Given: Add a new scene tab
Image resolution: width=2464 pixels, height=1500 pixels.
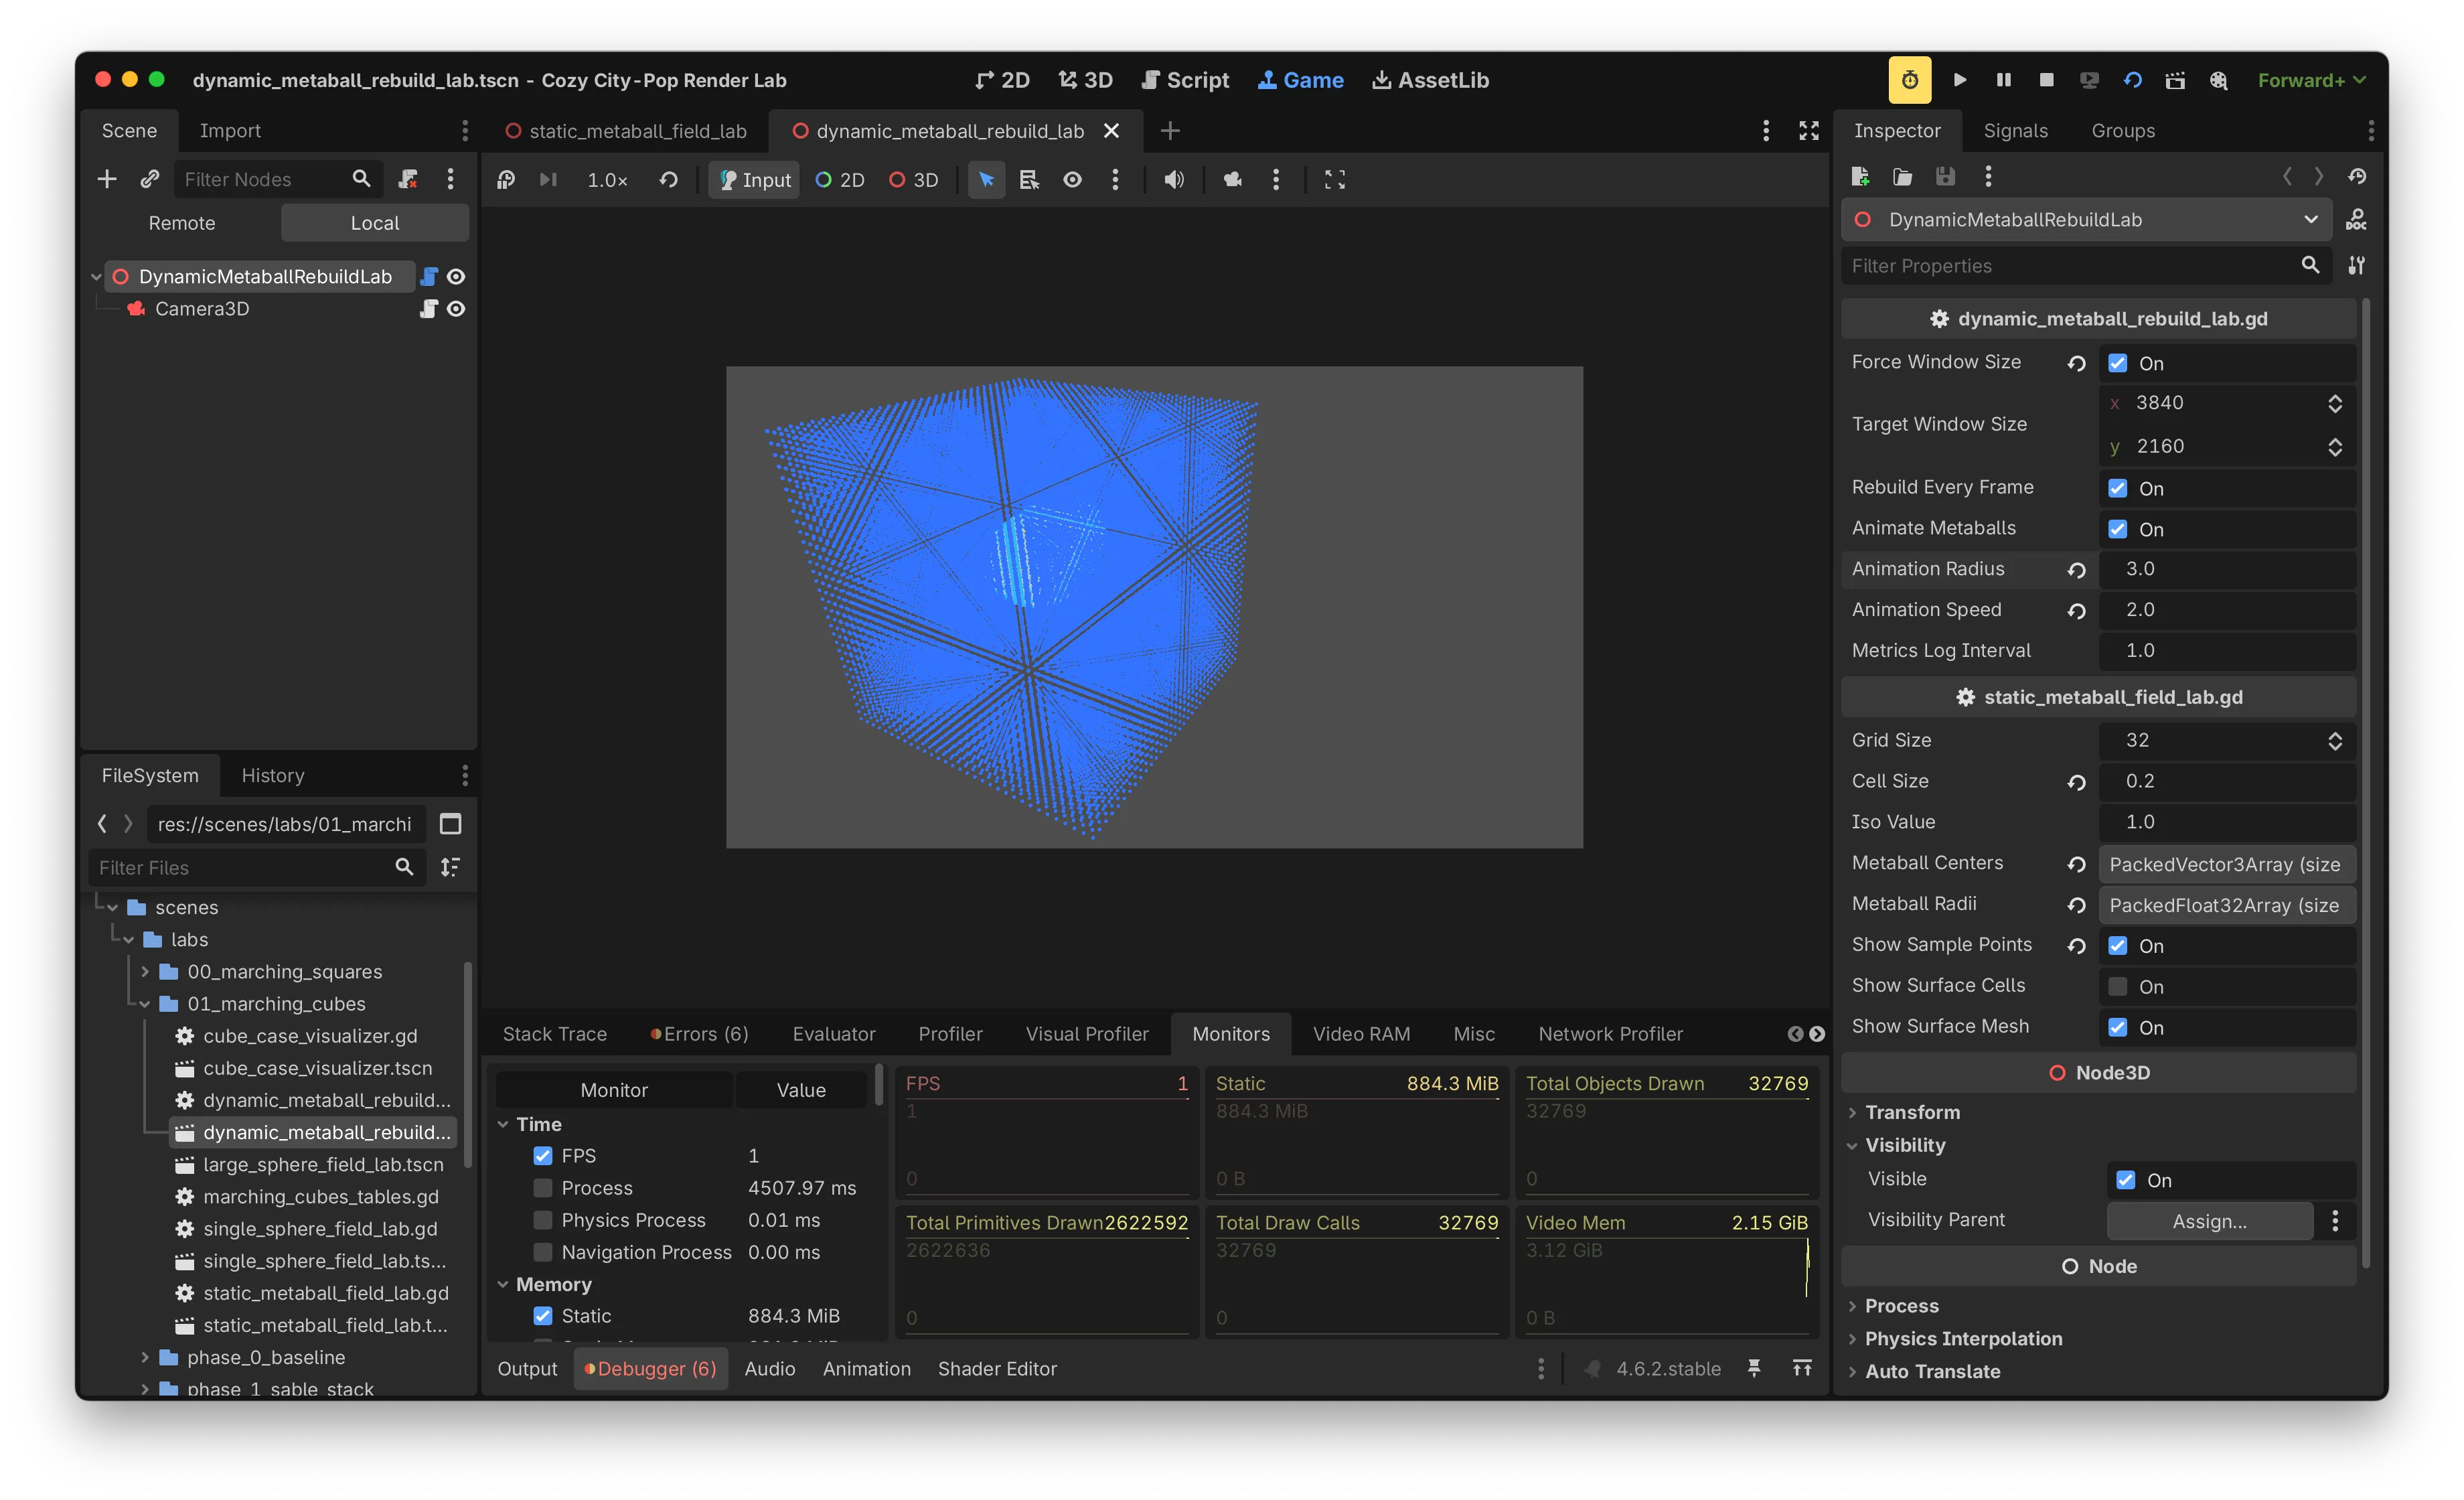Looking at the screenshot, I should coord(1170,131).
